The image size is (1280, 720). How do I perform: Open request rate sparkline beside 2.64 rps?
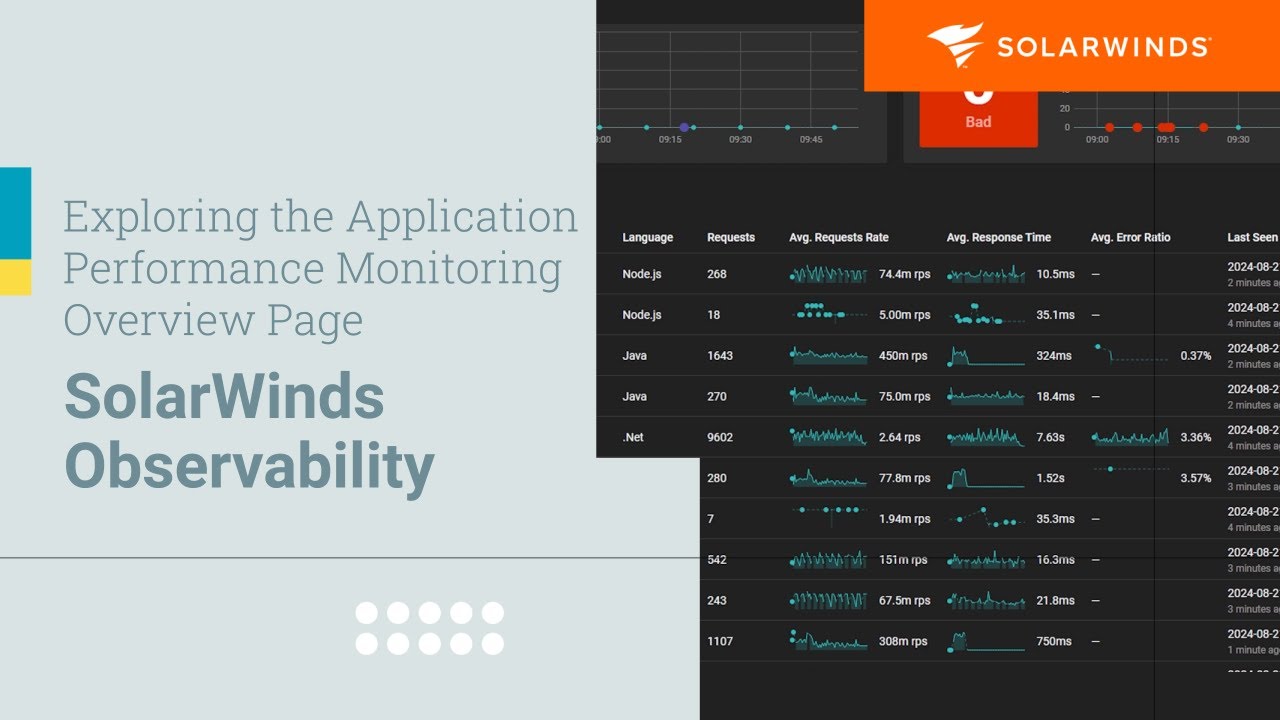pos(829,437)
